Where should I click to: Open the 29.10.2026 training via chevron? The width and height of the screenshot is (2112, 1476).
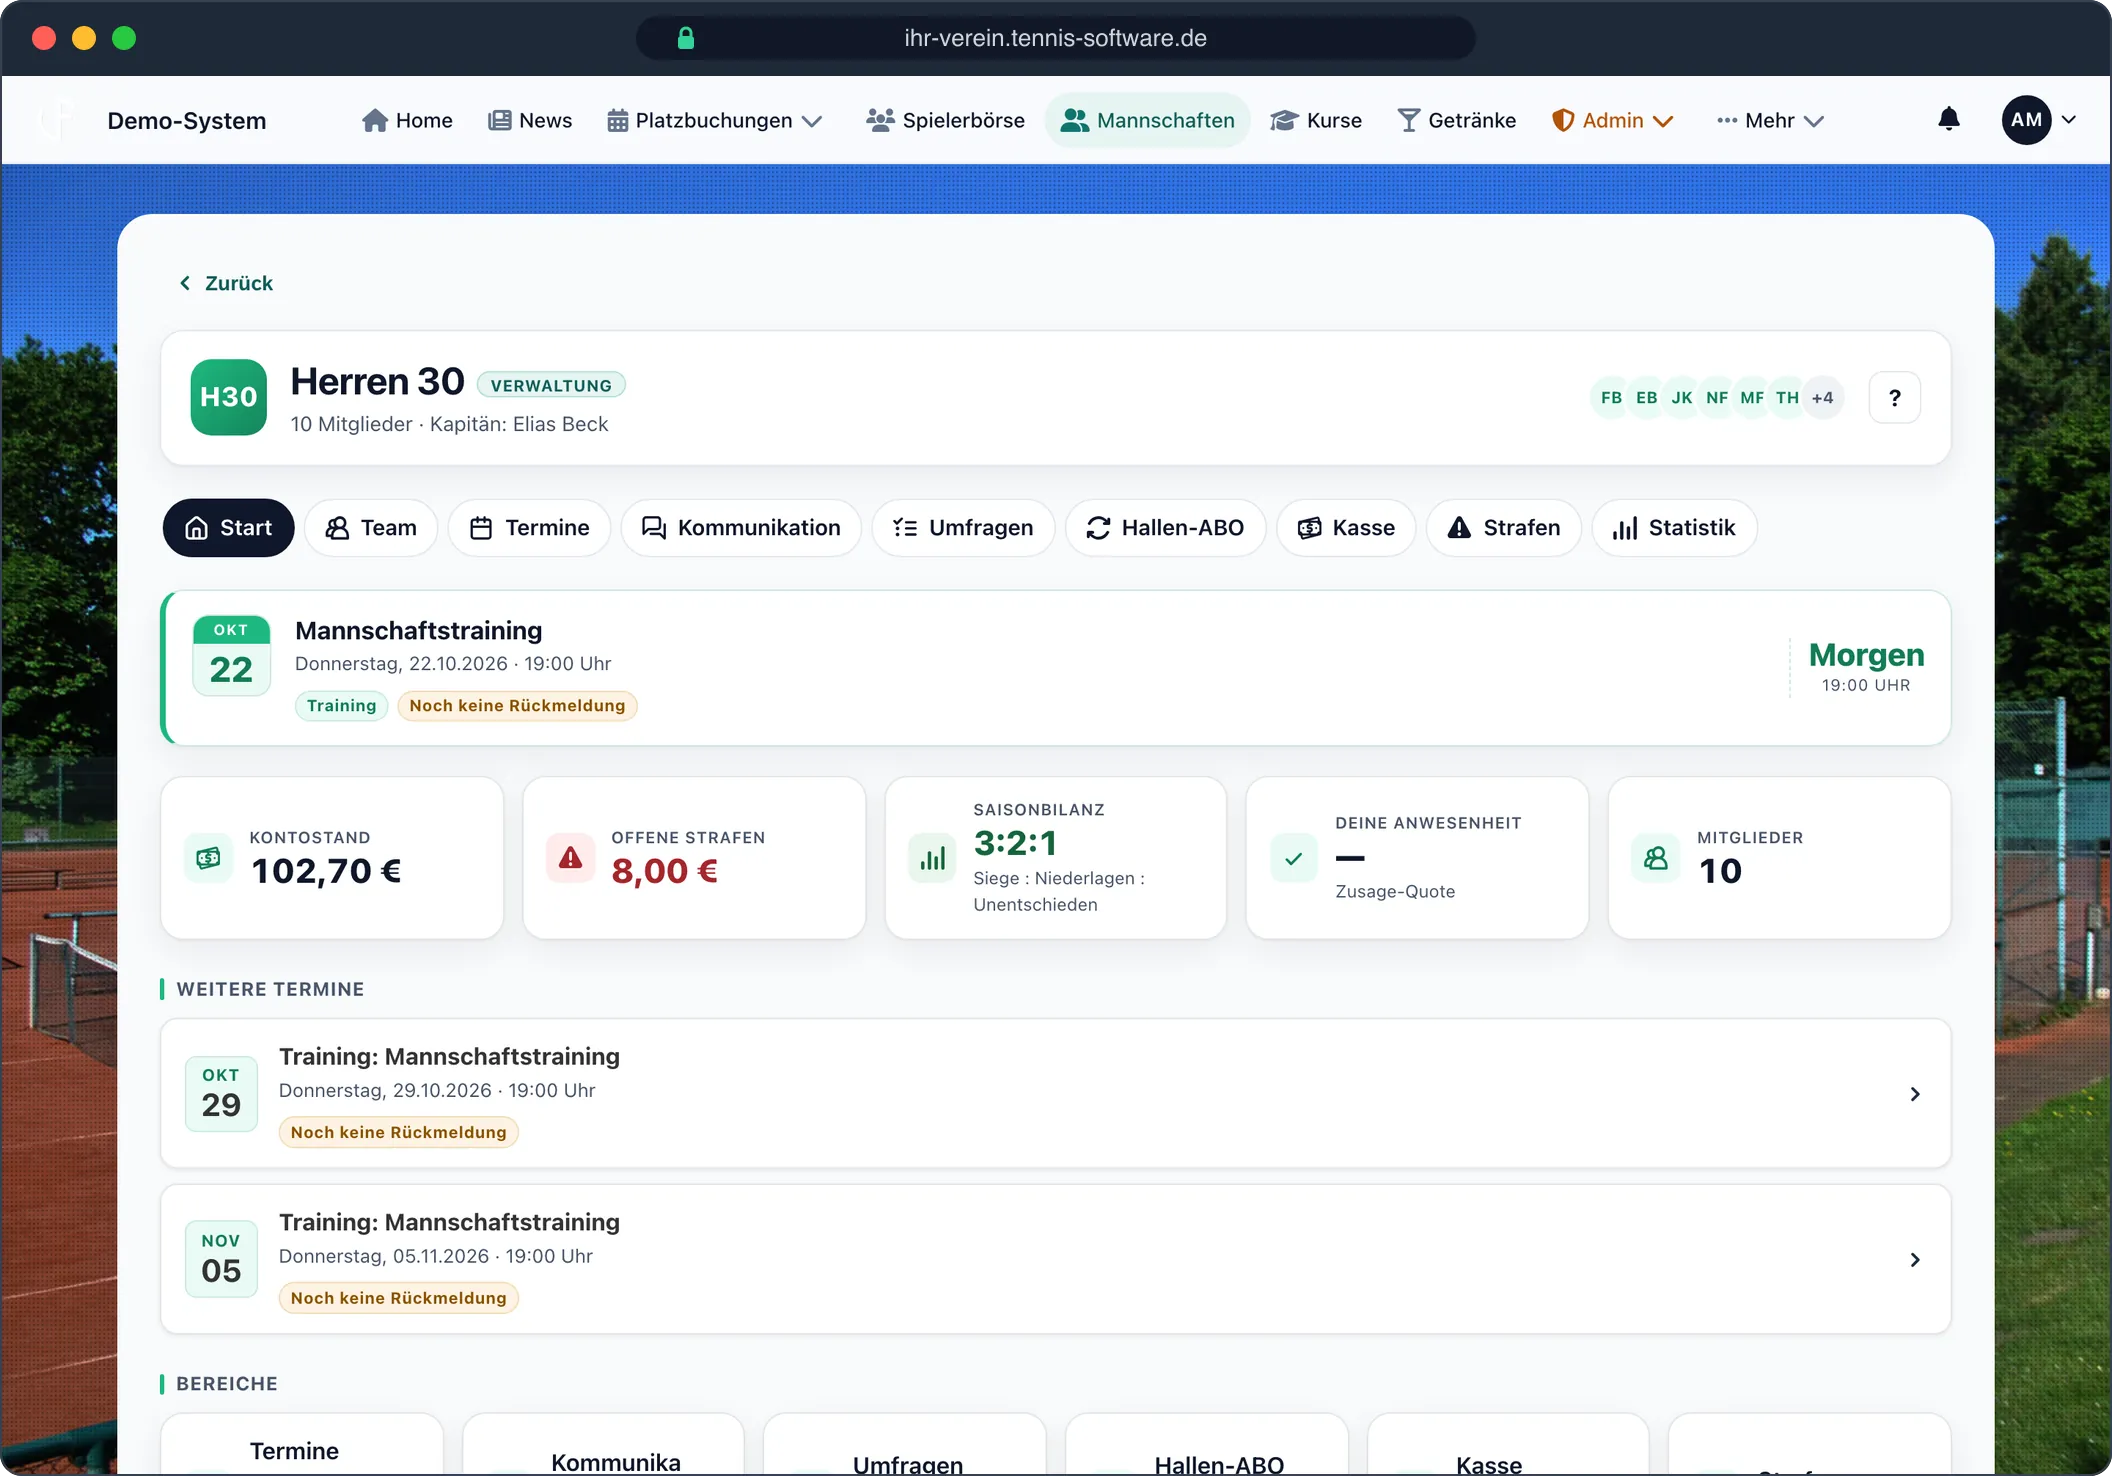[1914, 1094]
